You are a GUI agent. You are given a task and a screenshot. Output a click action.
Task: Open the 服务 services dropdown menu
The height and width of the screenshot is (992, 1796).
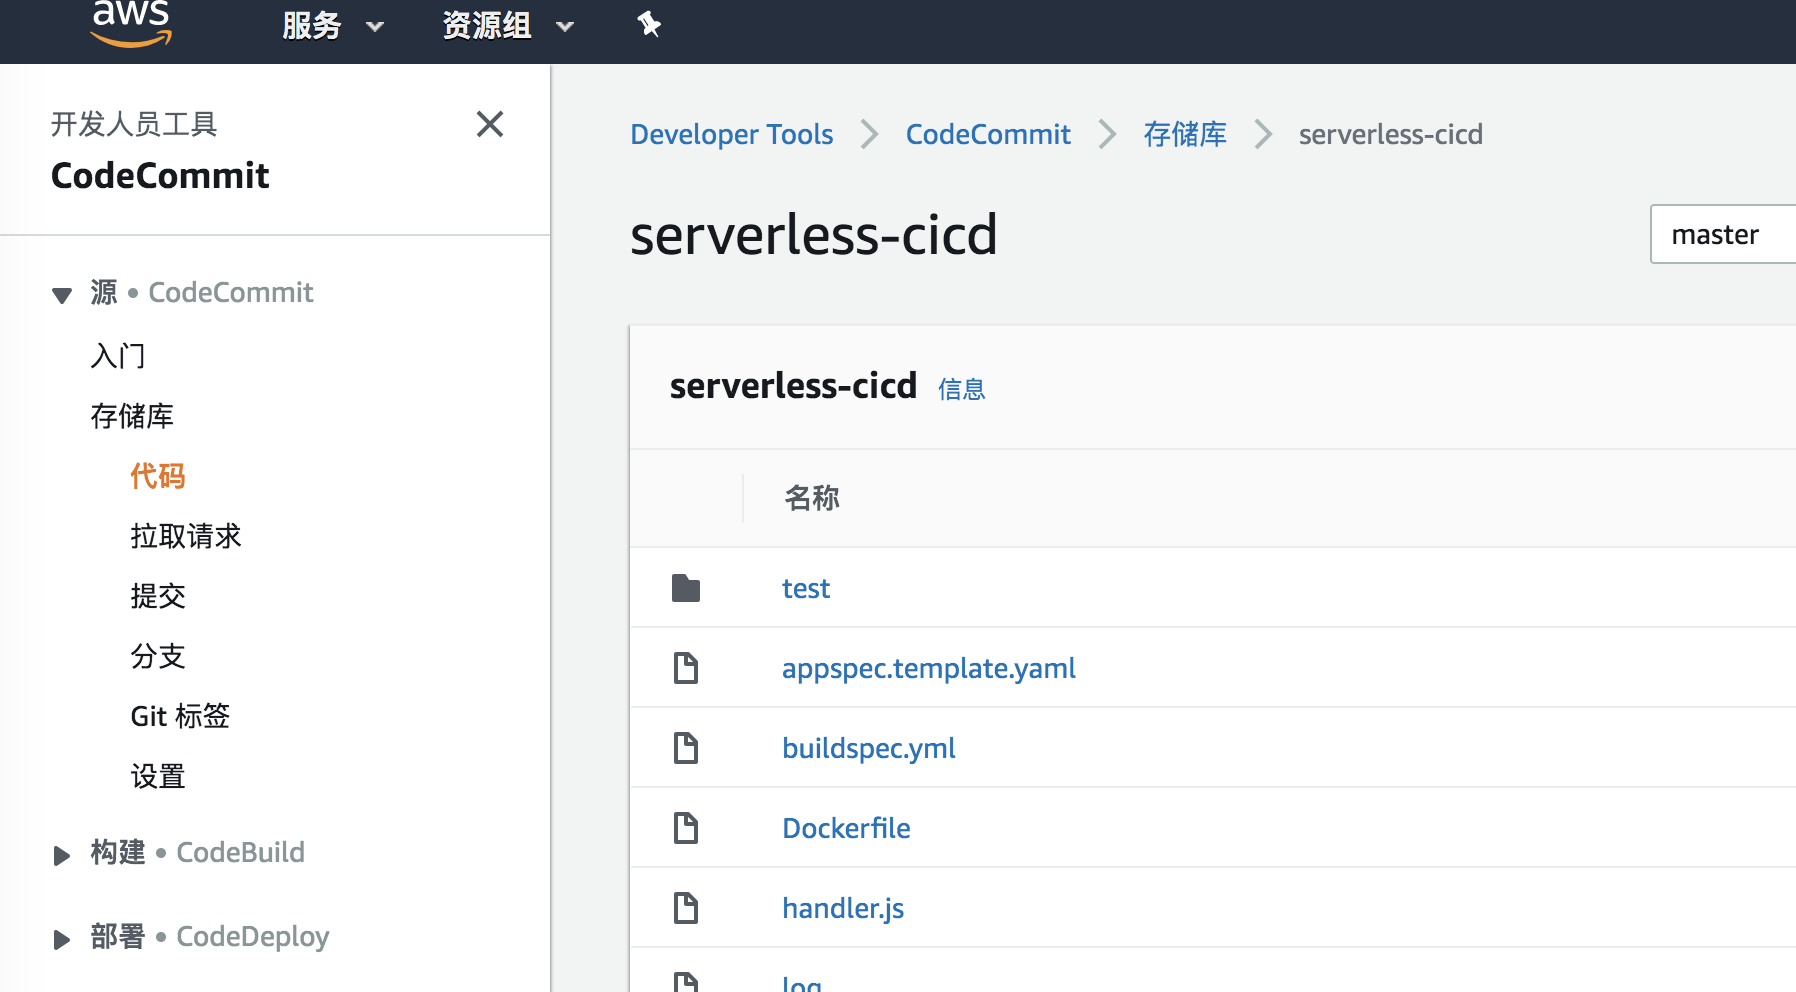[333, 25]
